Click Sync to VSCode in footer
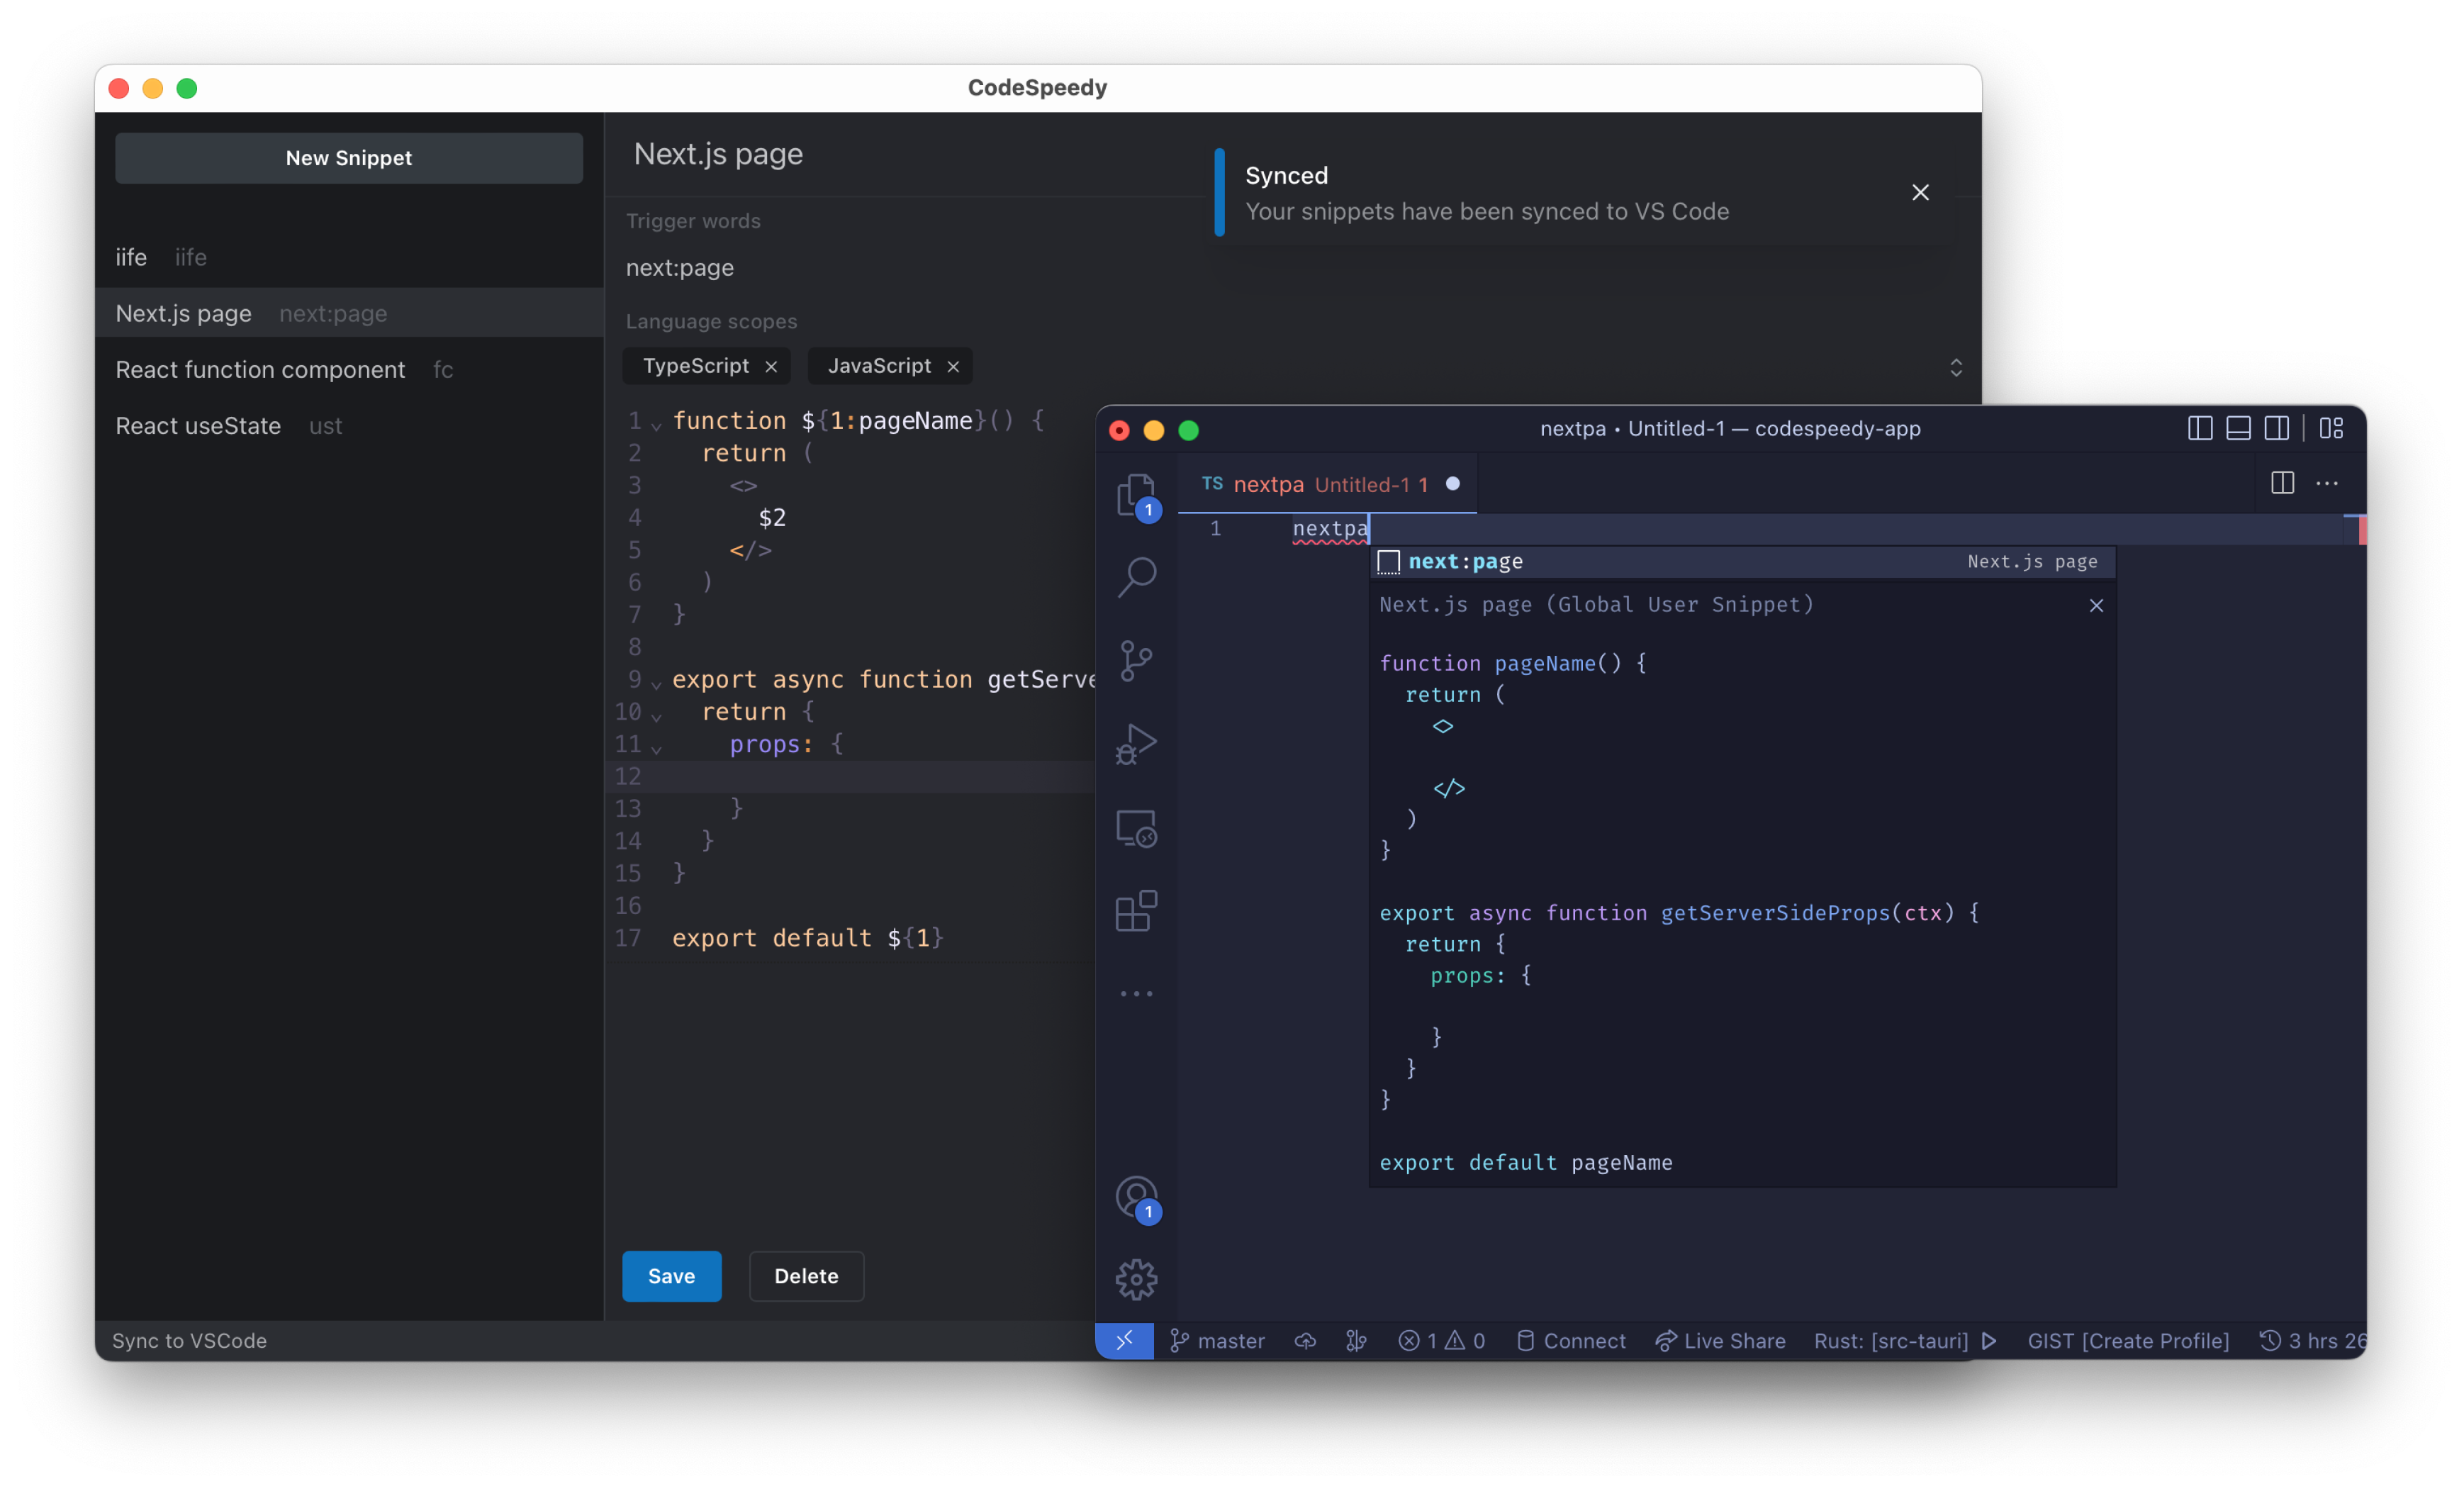 pos(189,1340)
